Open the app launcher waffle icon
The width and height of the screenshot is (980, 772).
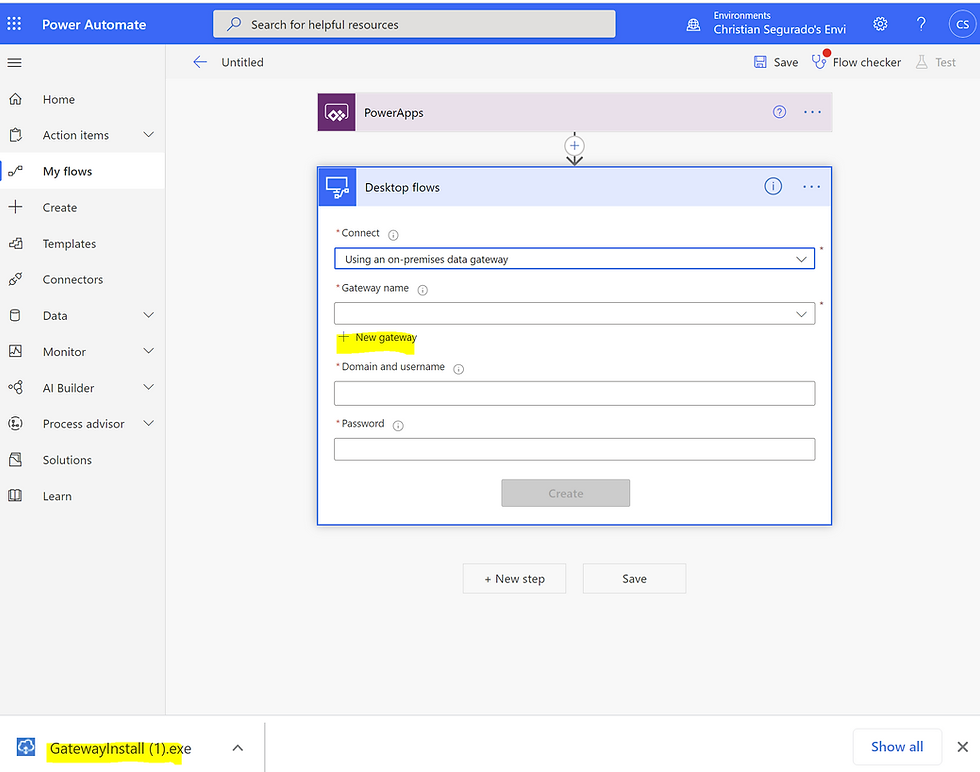pyautogui.click(x=14, y=24)
